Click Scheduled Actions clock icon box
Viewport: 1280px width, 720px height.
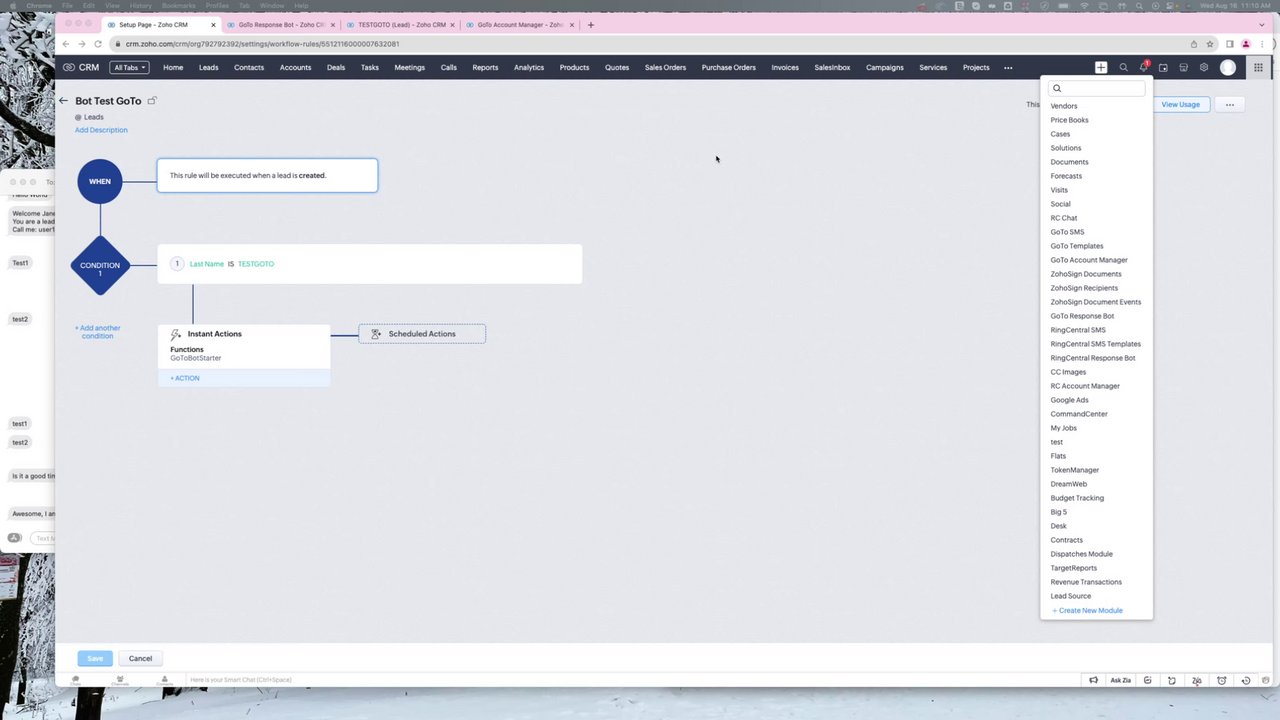[422, 334]
